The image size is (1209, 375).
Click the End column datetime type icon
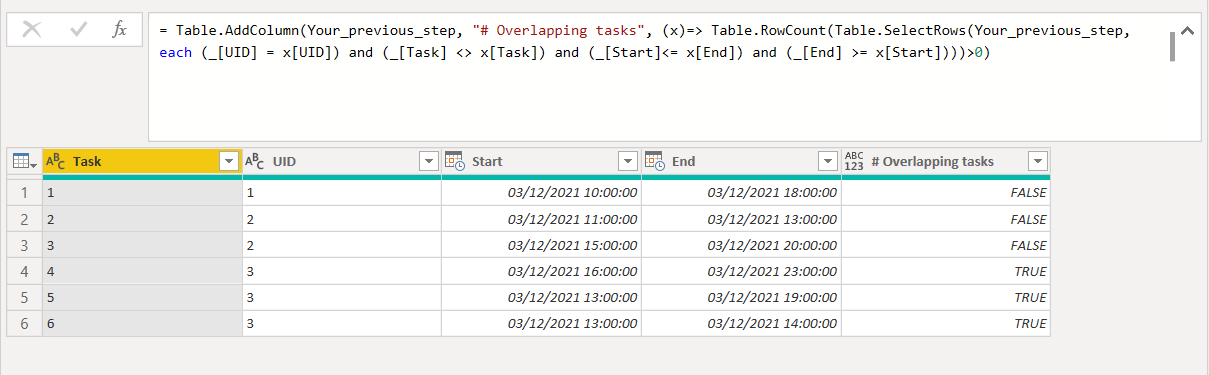(x=656, y=161)
